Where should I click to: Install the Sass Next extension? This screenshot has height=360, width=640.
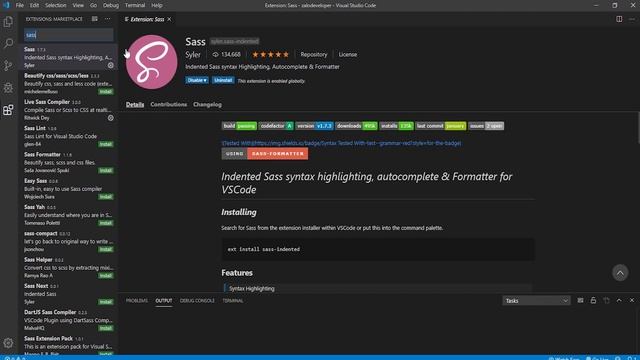click(106, 302)
